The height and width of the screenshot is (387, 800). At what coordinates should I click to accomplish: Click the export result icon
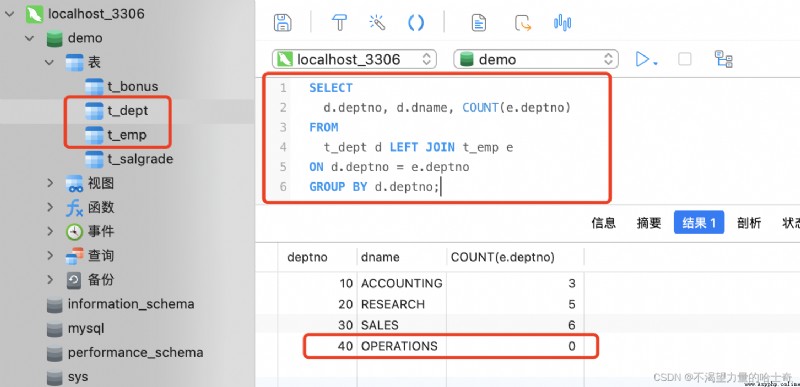(523, 23)
